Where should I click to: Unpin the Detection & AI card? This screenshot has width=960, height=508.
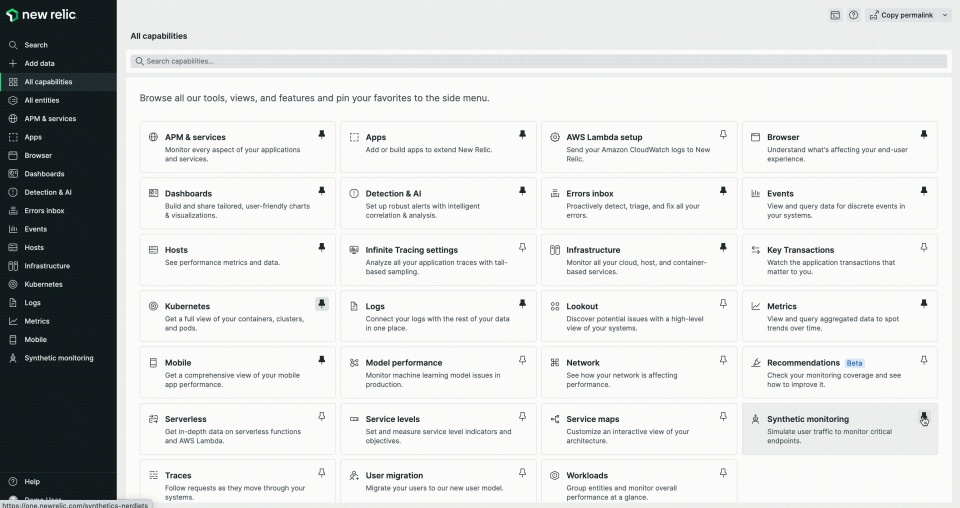coord(522,191)
